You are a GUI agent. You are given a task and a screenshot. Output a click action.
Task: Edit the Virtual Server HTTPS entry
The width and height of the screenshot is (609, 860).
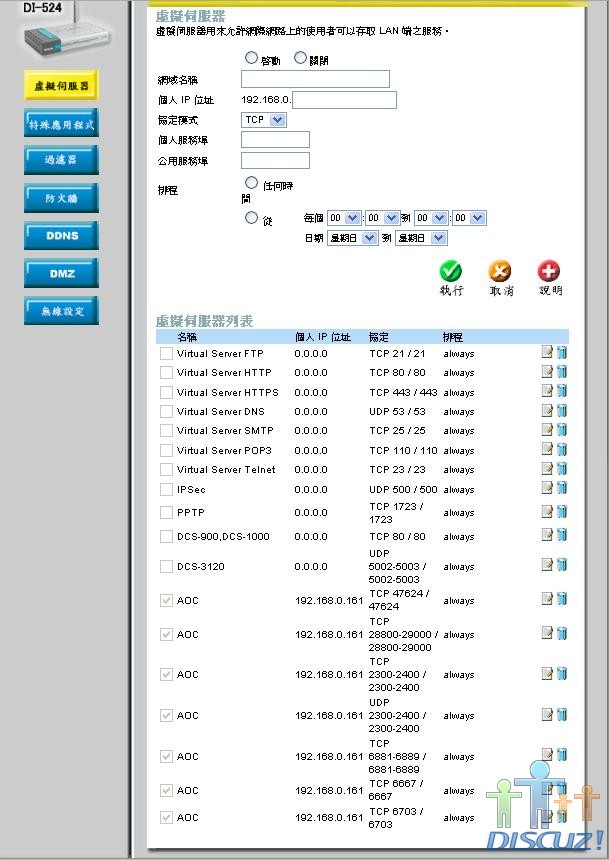pos(547,391)
